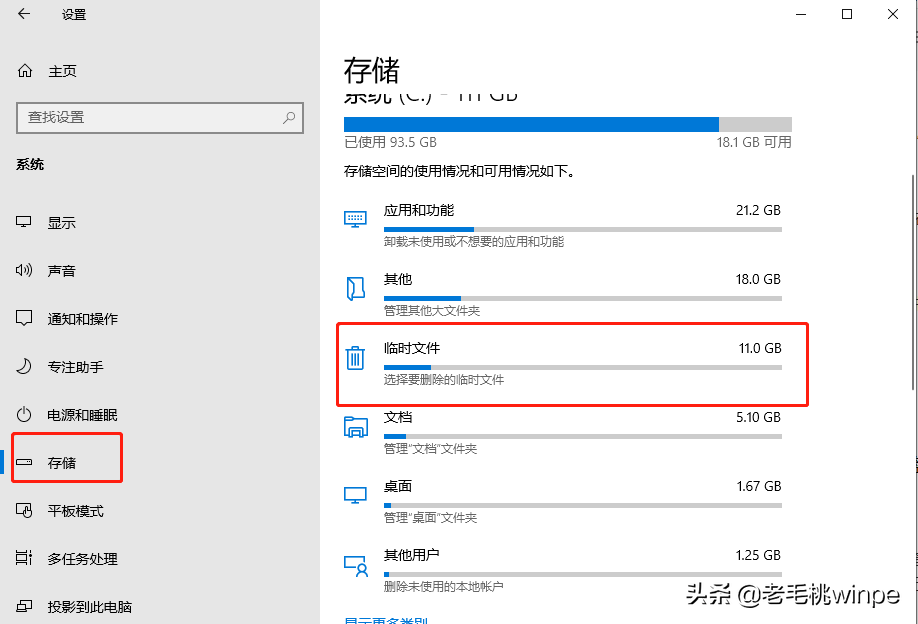
Task: Select 显示 in the sidebar
Action: pyautogui.click(x=62, y=223)
